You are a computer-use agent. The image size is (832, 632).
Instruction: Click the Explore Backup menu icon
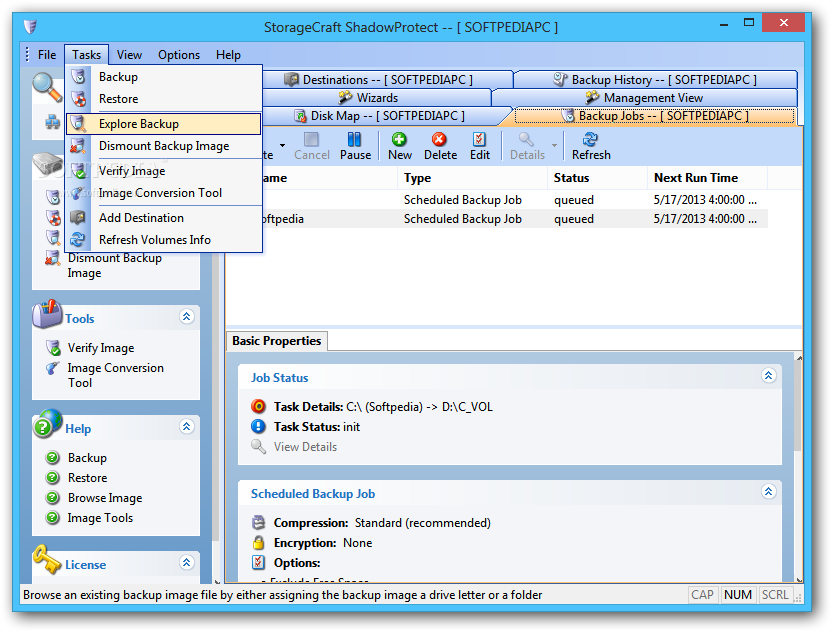(79, 124)
